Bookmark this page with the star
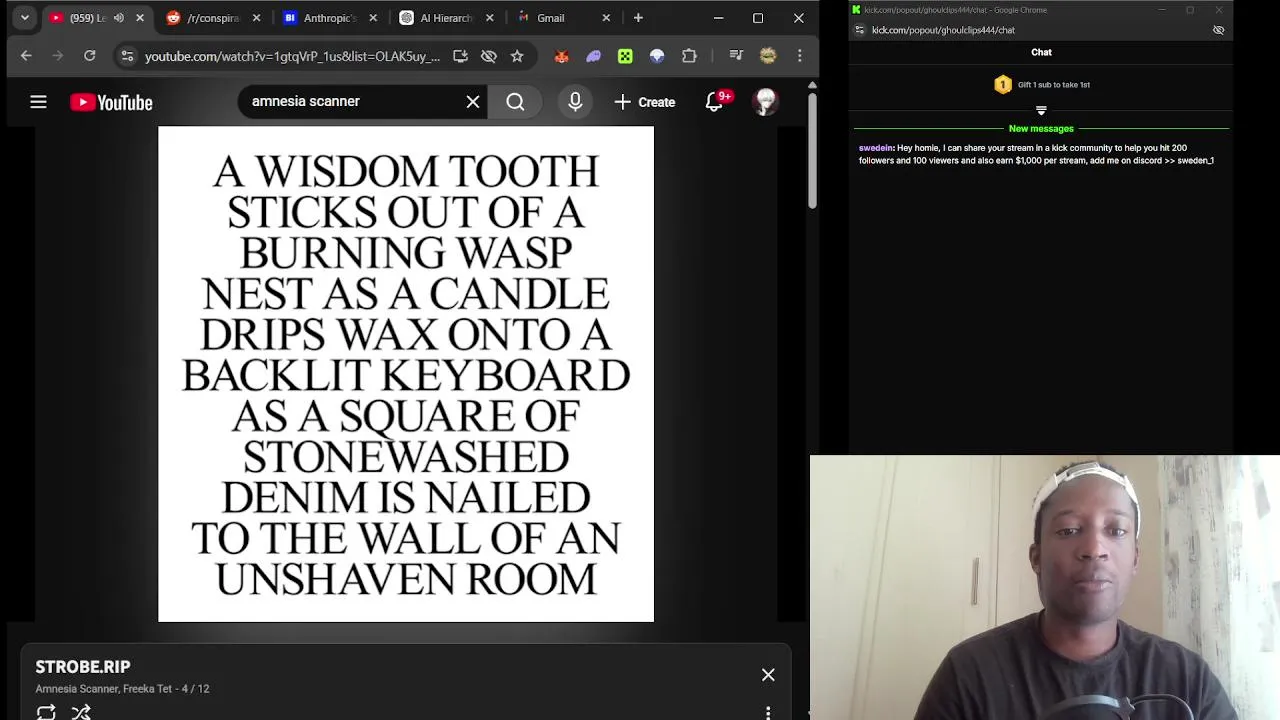 [x=517, y=56]
